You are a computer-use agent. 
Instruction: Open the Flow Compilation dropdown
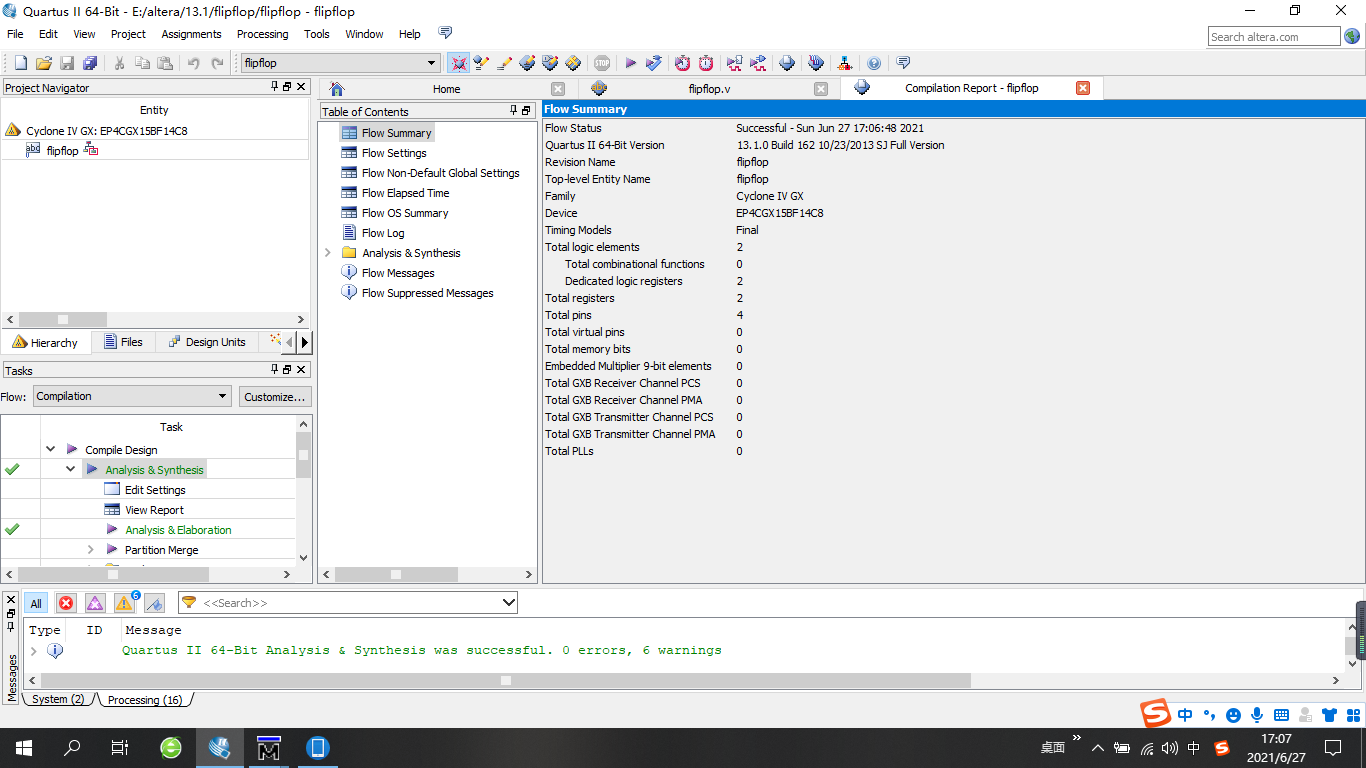coord(223,396)
